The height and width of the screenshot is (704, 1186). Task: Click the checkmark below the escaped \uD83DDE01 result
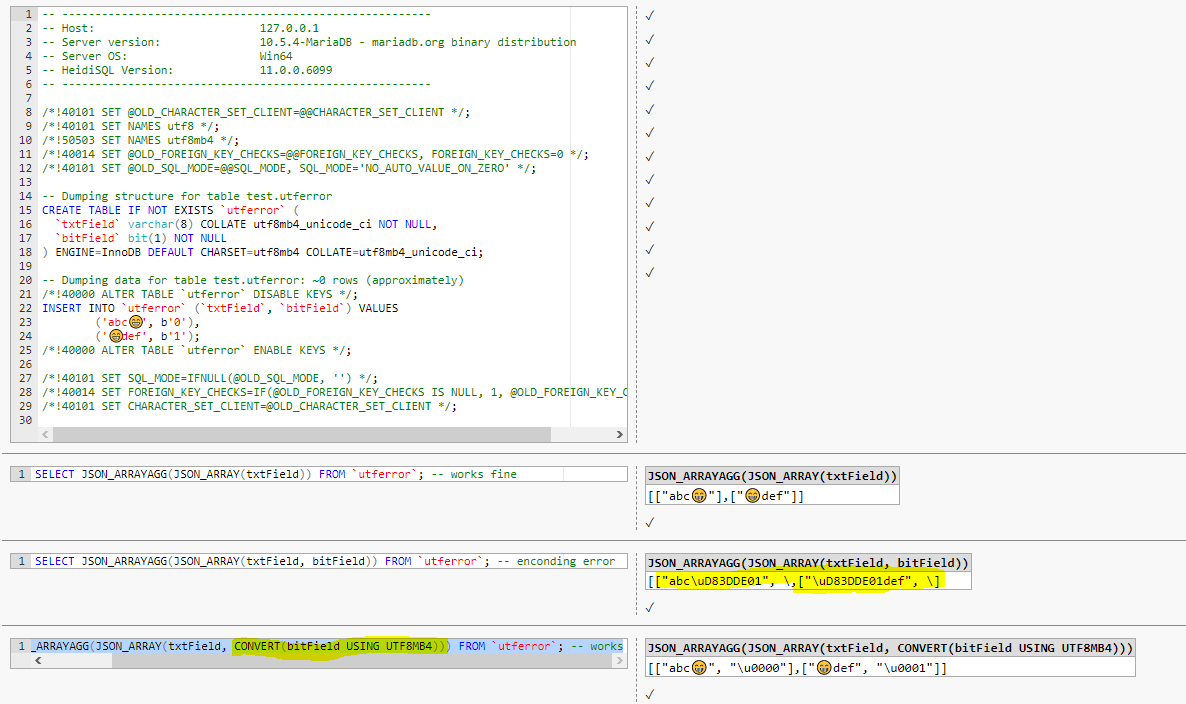650,607
